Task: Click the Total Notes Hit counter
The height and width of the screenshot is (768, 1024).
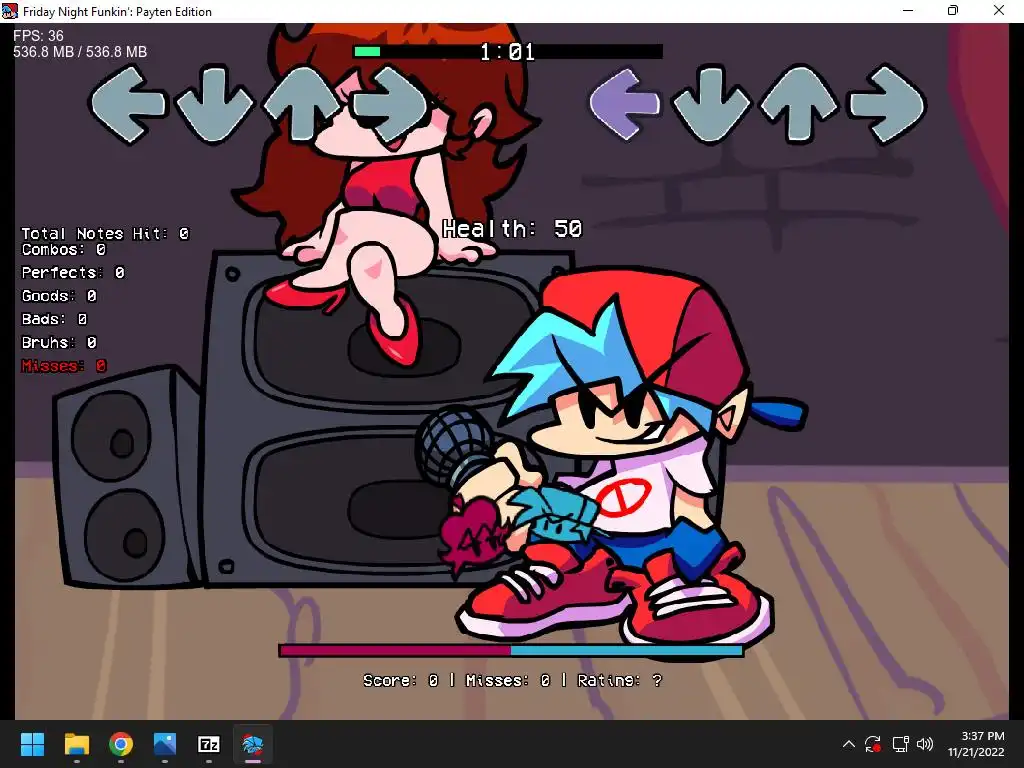Action: click(105, 234)
